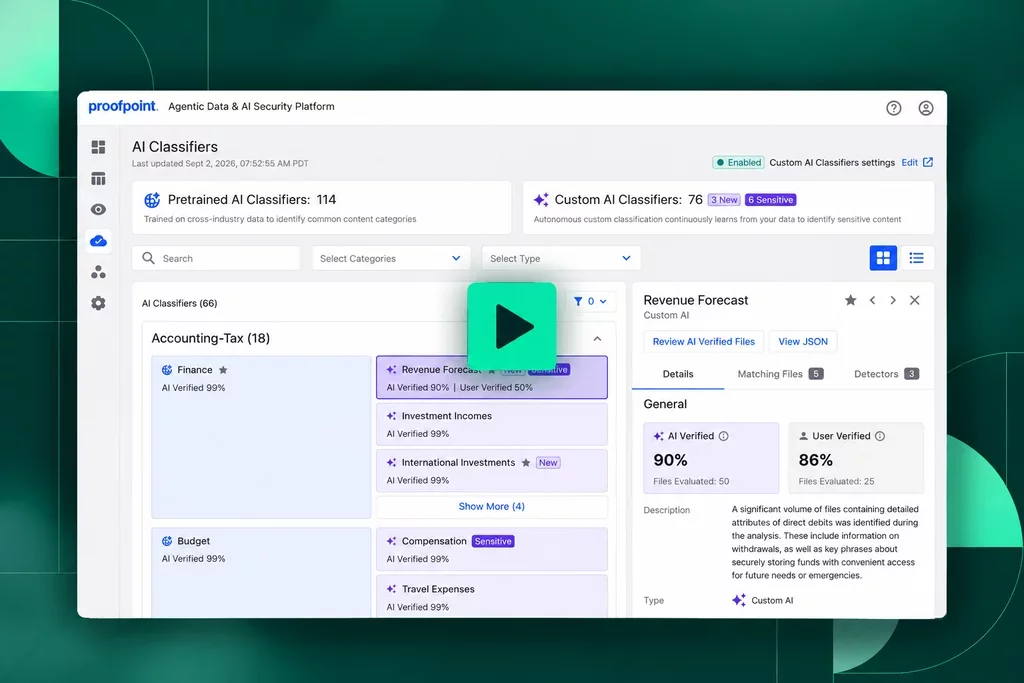
Task: Open the user account profile icon
Action: click(x=925, y=108)
